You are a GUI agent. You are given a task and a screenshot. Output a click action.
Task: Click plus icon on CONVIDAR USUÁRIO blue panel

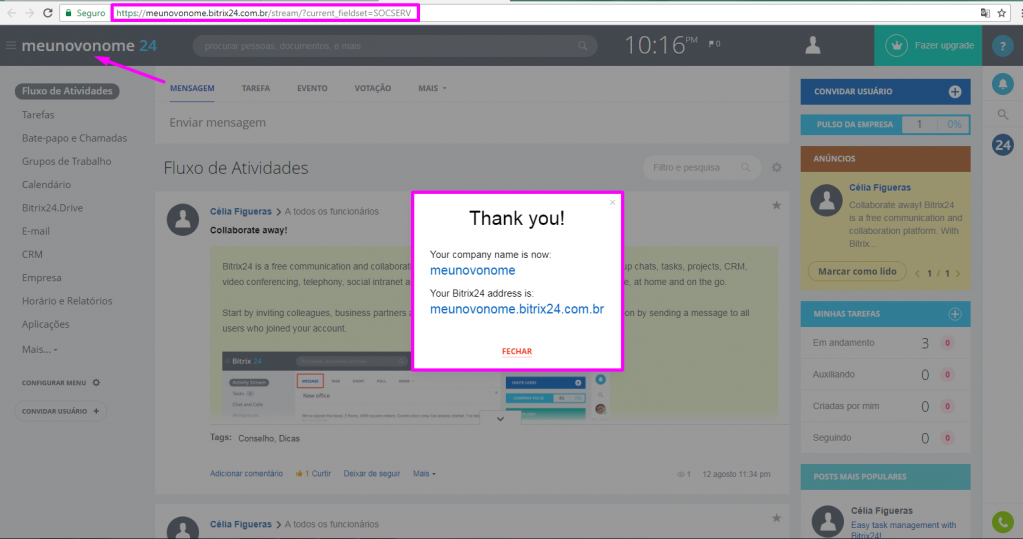954,91
